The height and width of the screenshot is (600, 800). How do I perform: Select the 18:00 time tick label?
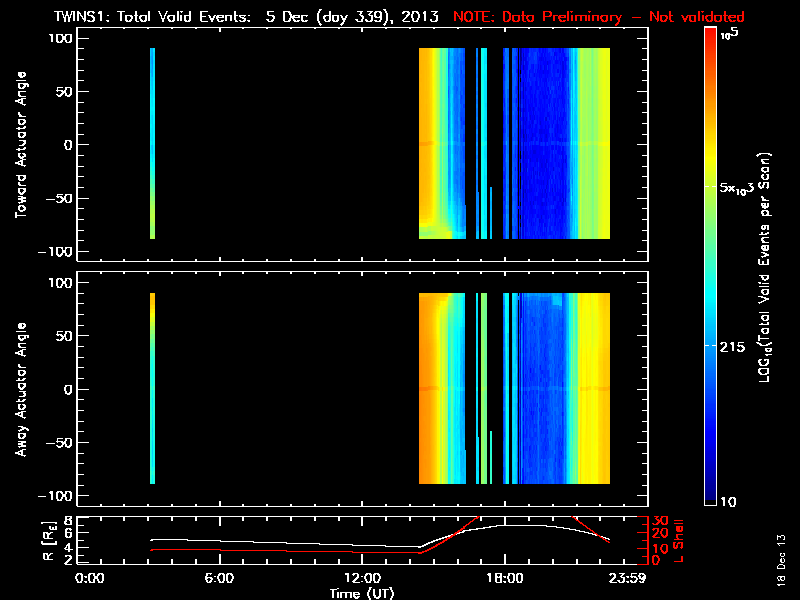click(504, 578)
